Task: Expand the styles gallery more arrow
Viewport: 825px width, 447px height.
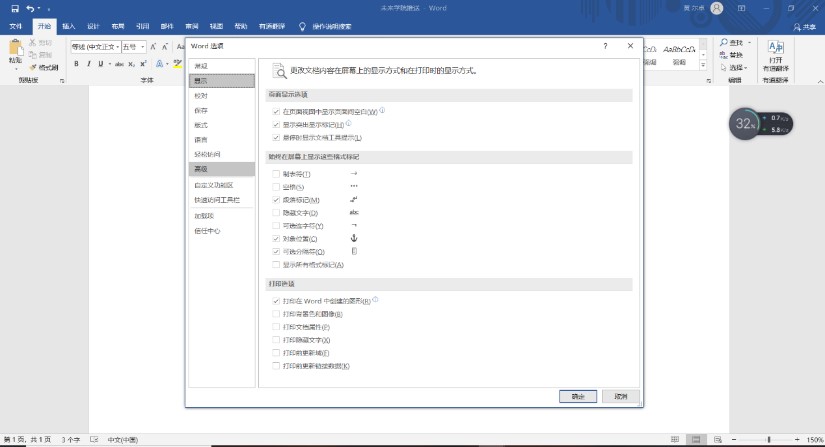Action: 702,65
